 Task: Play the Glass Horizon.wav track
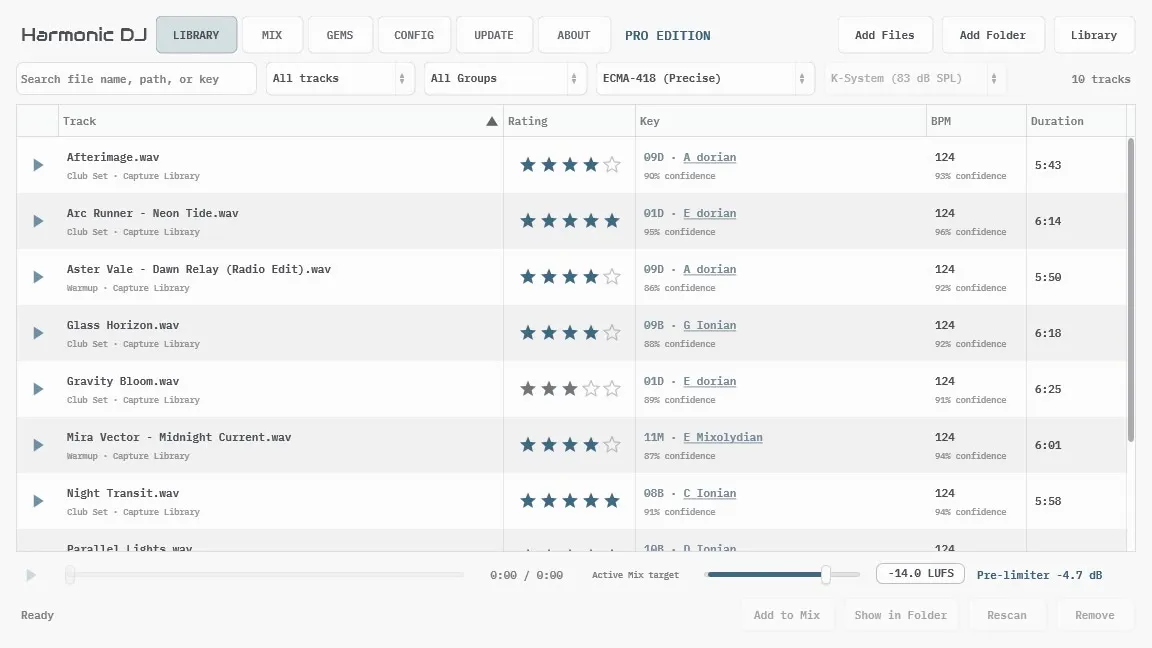(38, 333)
